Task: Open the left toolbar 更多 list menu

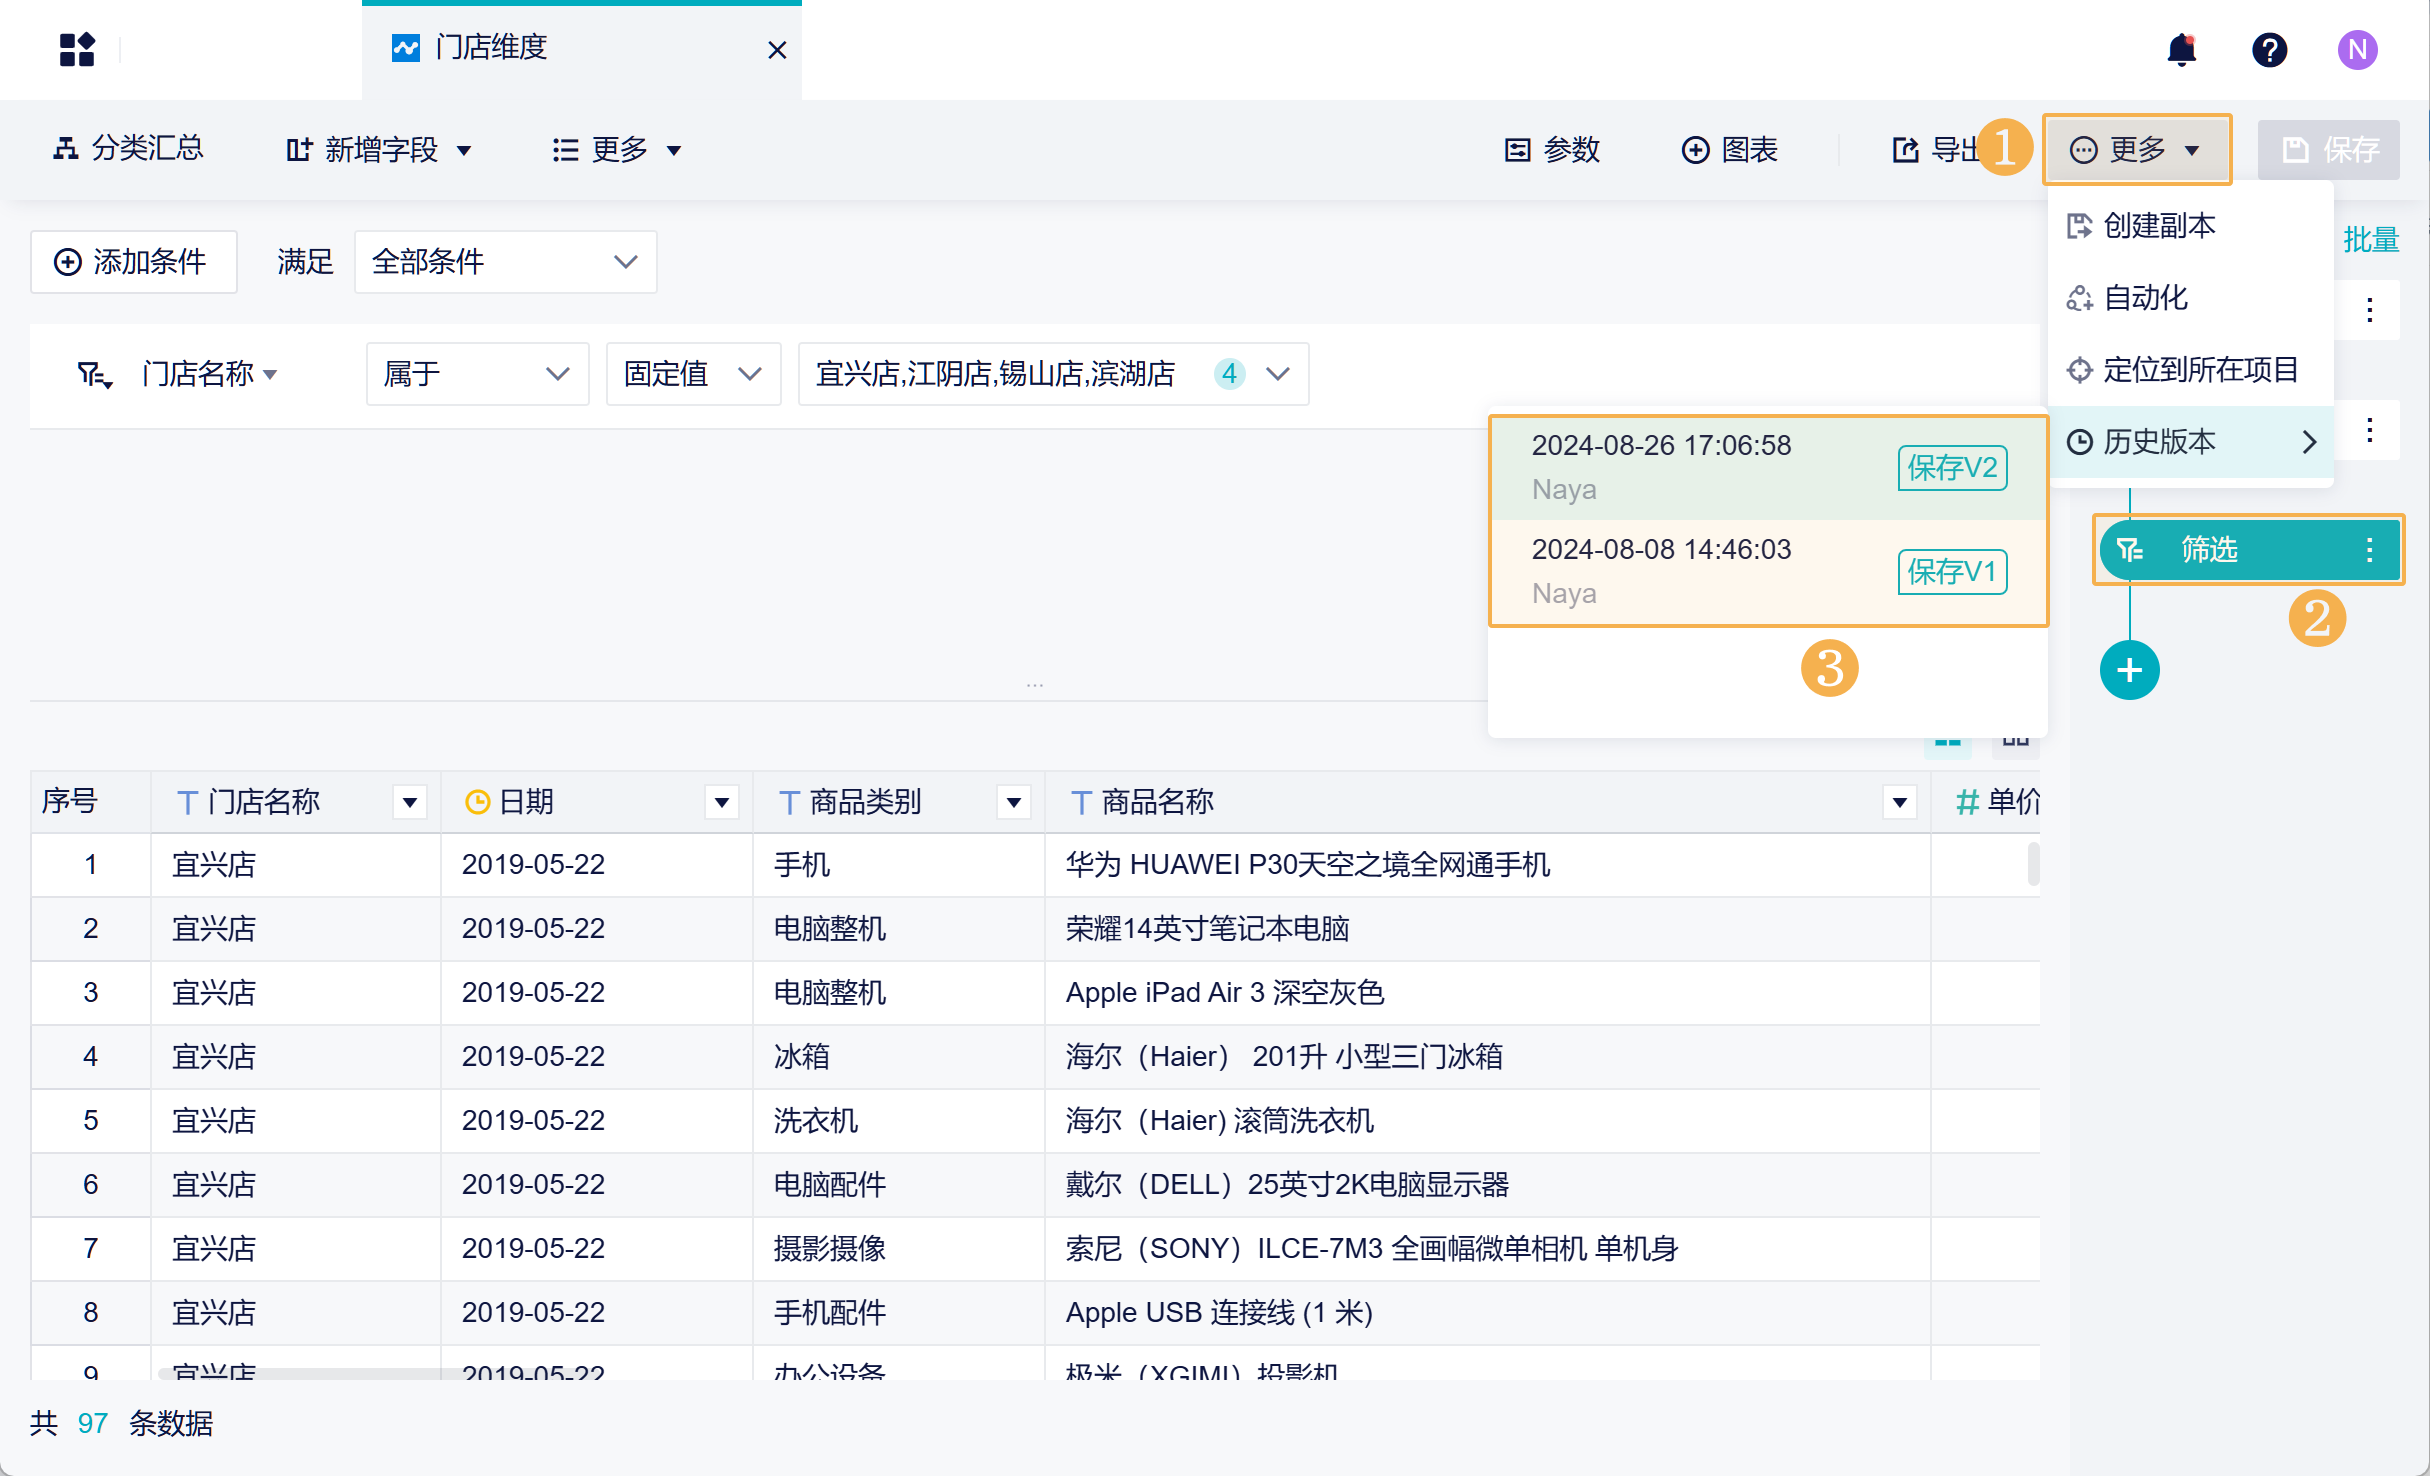Action: pos(617,150)
